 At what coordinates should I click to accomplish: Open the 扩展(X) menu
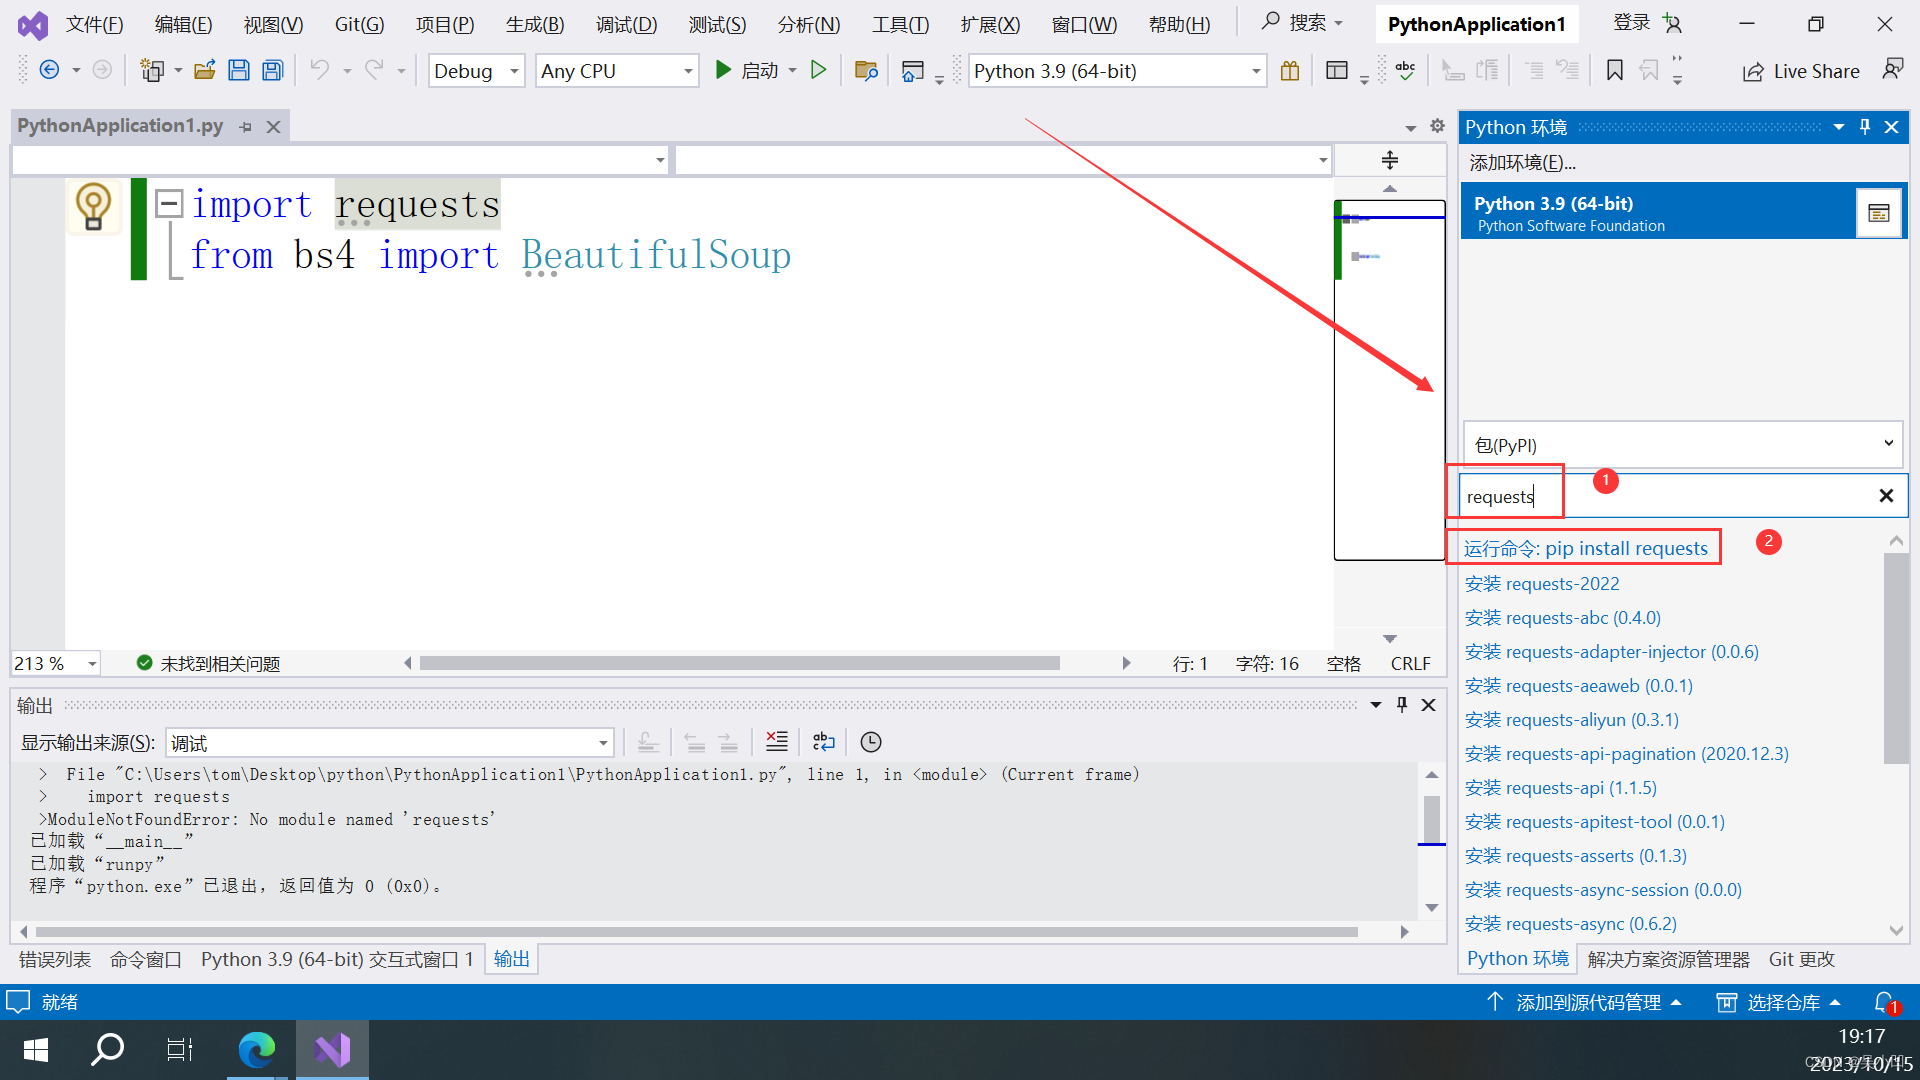point(990,24)
